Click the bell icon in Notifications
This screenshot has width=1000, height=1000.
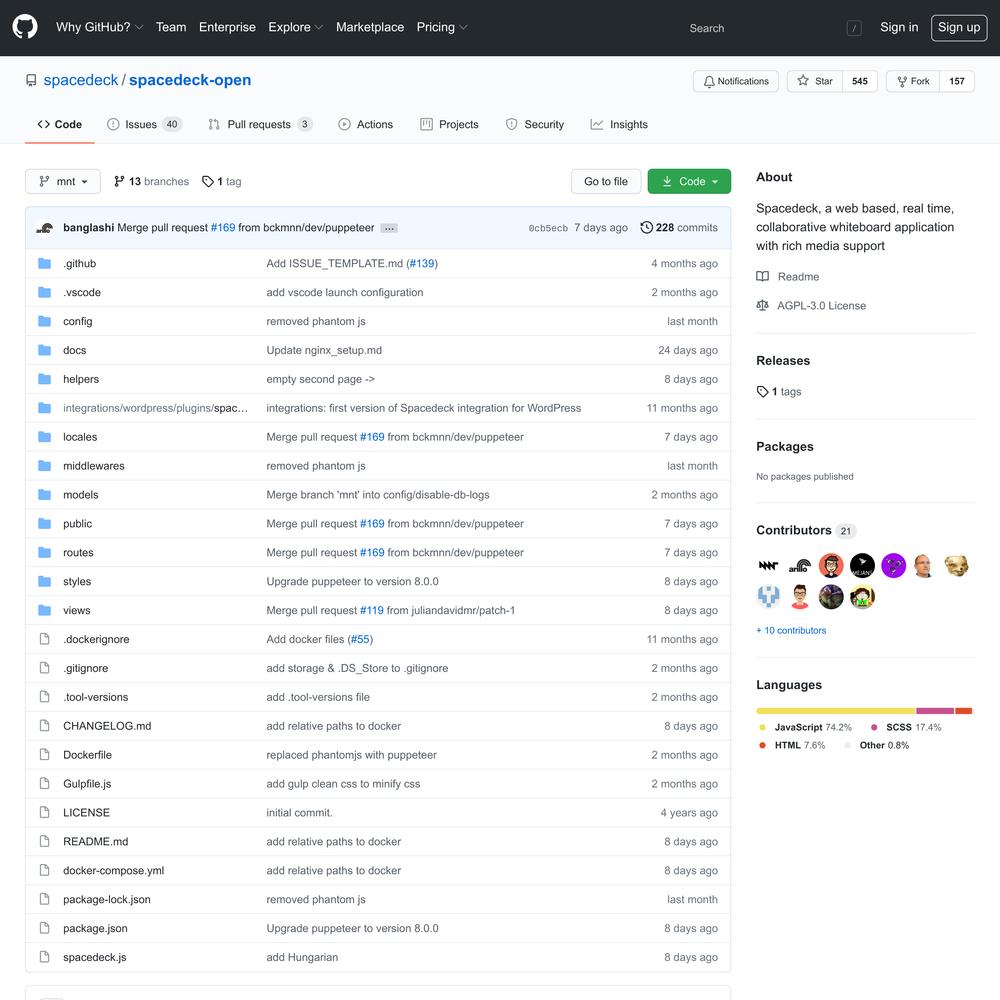click(709, 82)
